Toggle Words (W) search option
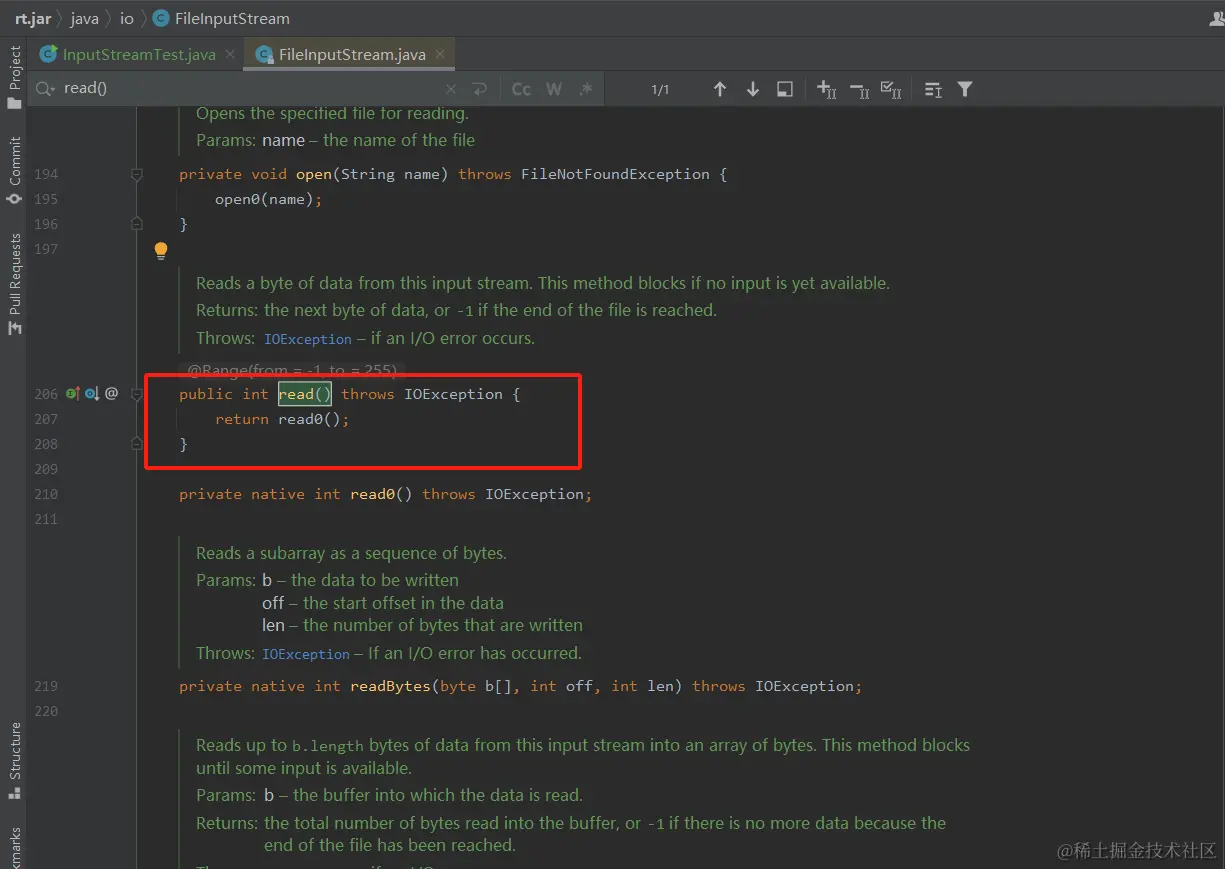The width and height of the screenshot is (1225, 869). pyautogui.click(x=554, y=89)
